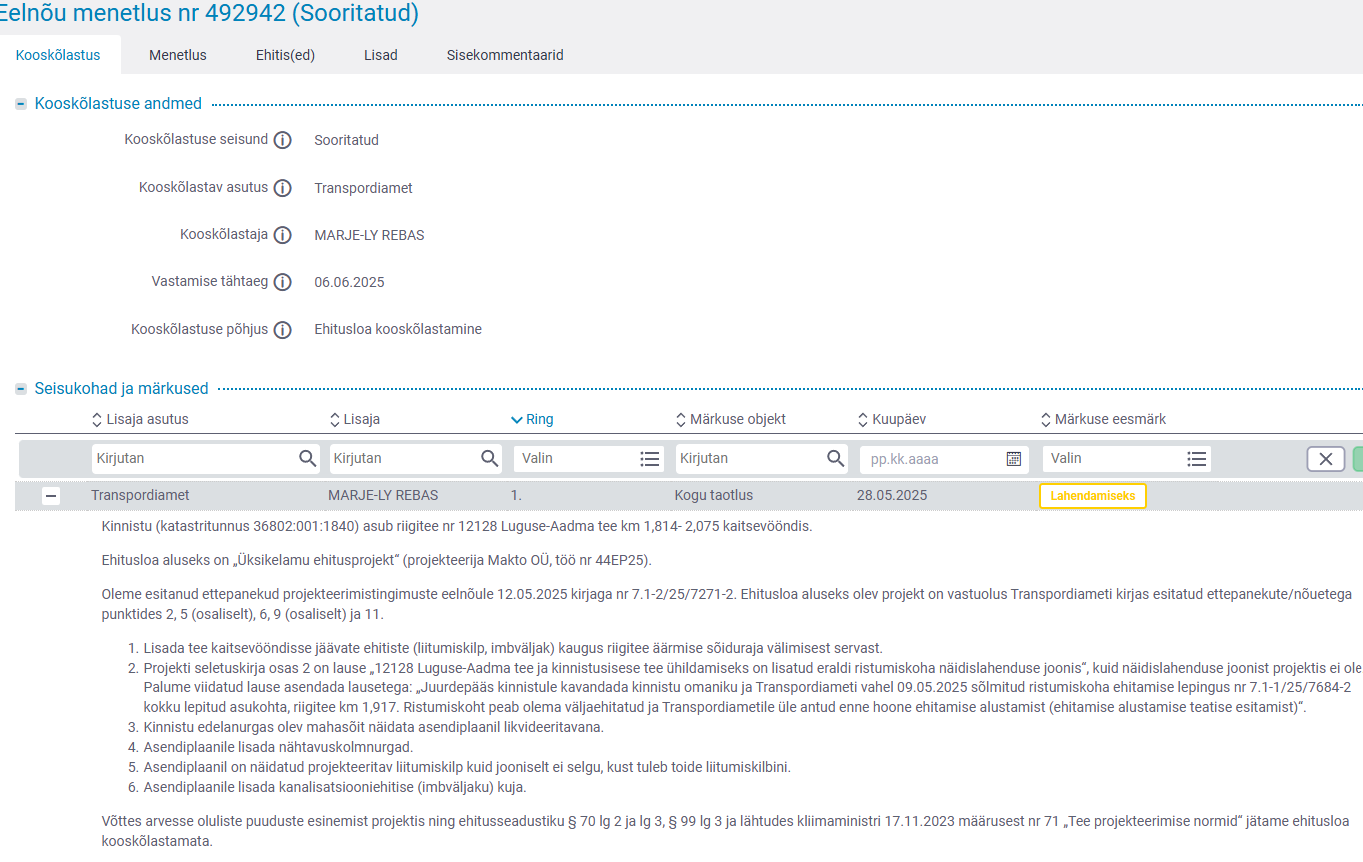The height and width of the screenshot is (862, 1363).
Task: Click the Eelnõu menetlus nr 492942 heading
Action: coord(210,14)
